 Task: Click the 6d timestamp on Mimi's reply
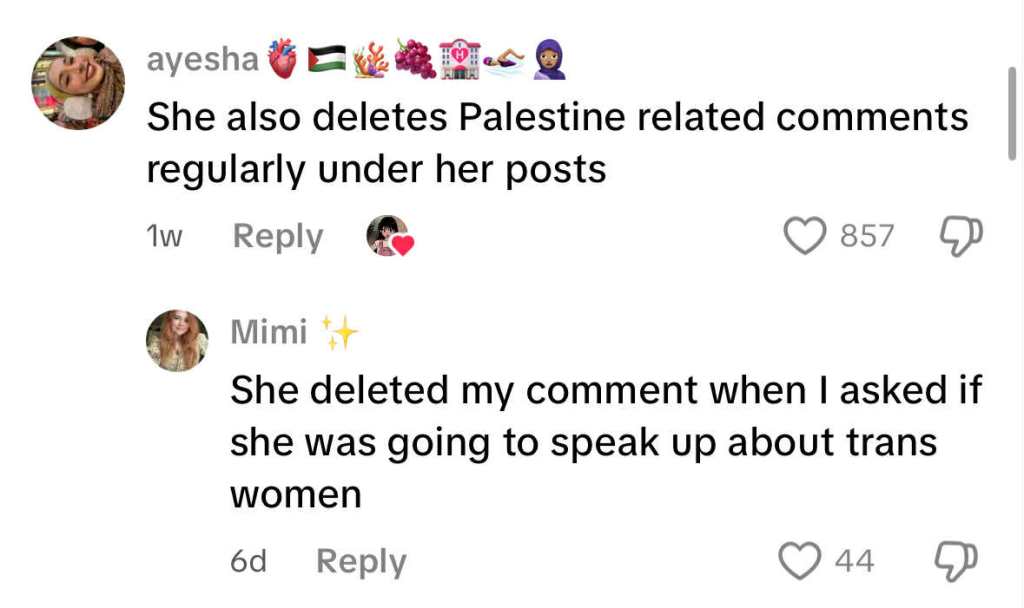[x=248, y=562]
